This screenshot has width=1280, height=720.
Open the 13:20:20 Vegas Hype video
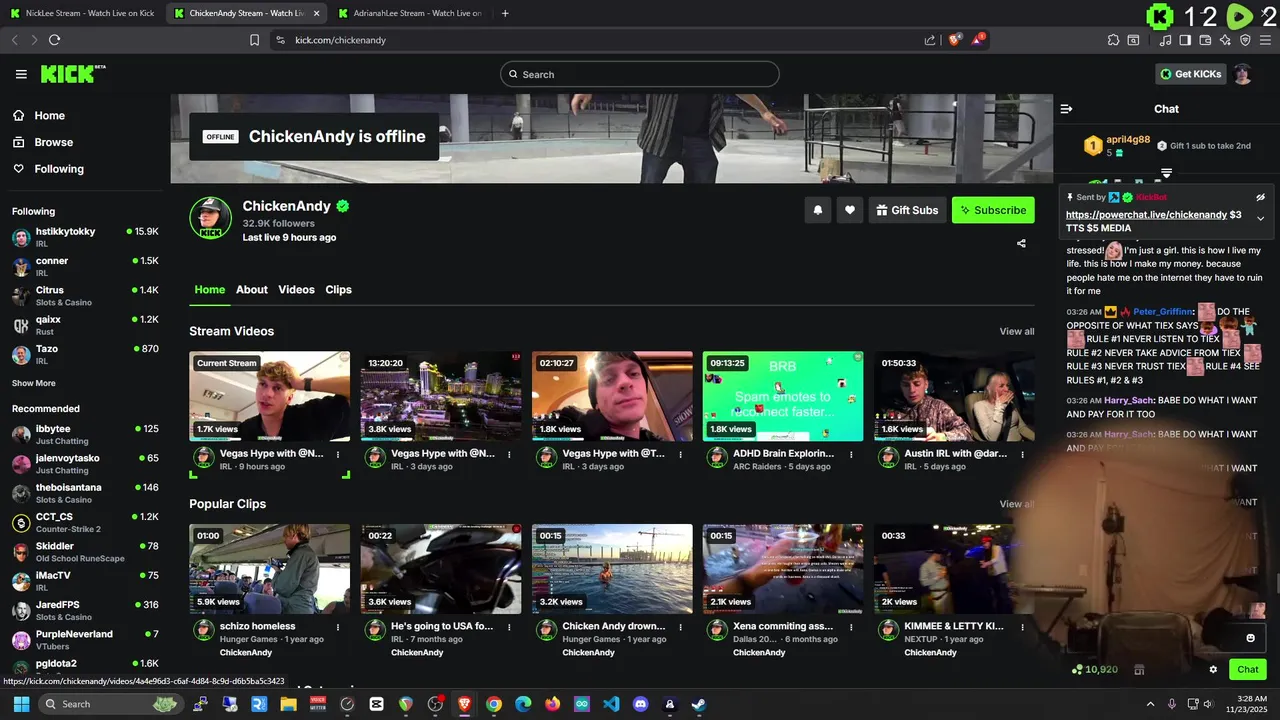(441, 396)
